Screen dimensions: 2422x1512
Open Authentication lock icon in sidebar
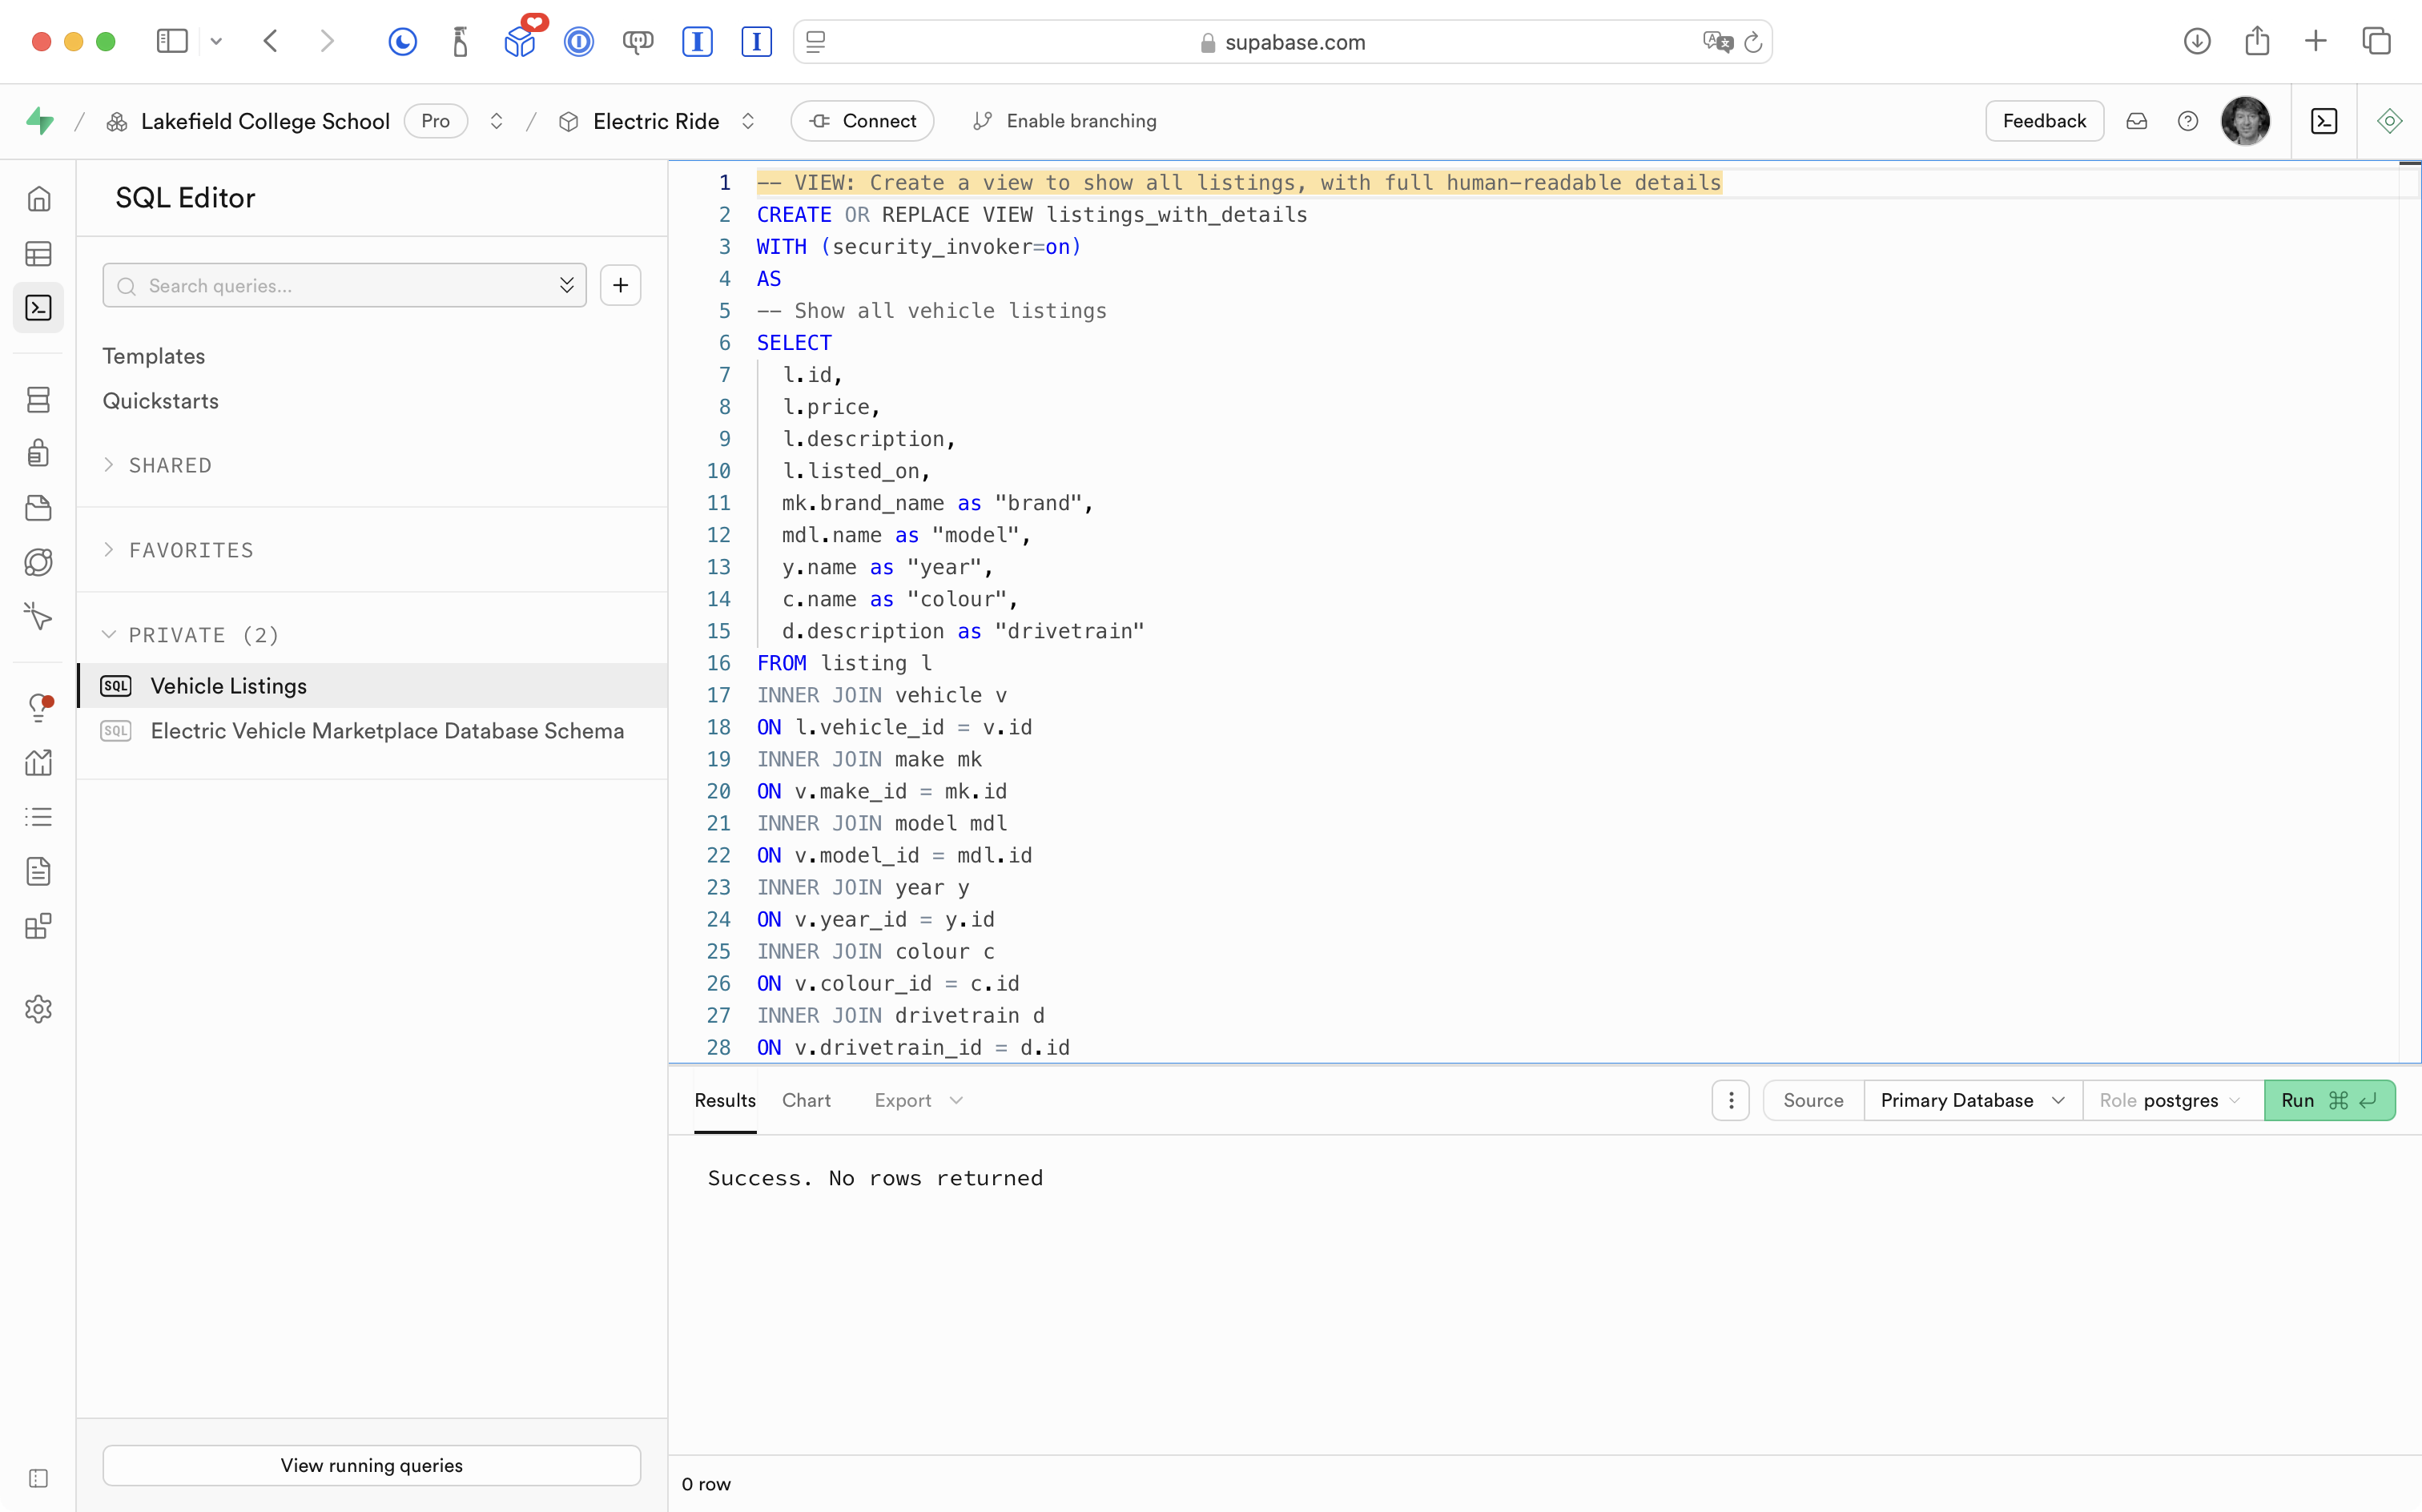point(38,453)
